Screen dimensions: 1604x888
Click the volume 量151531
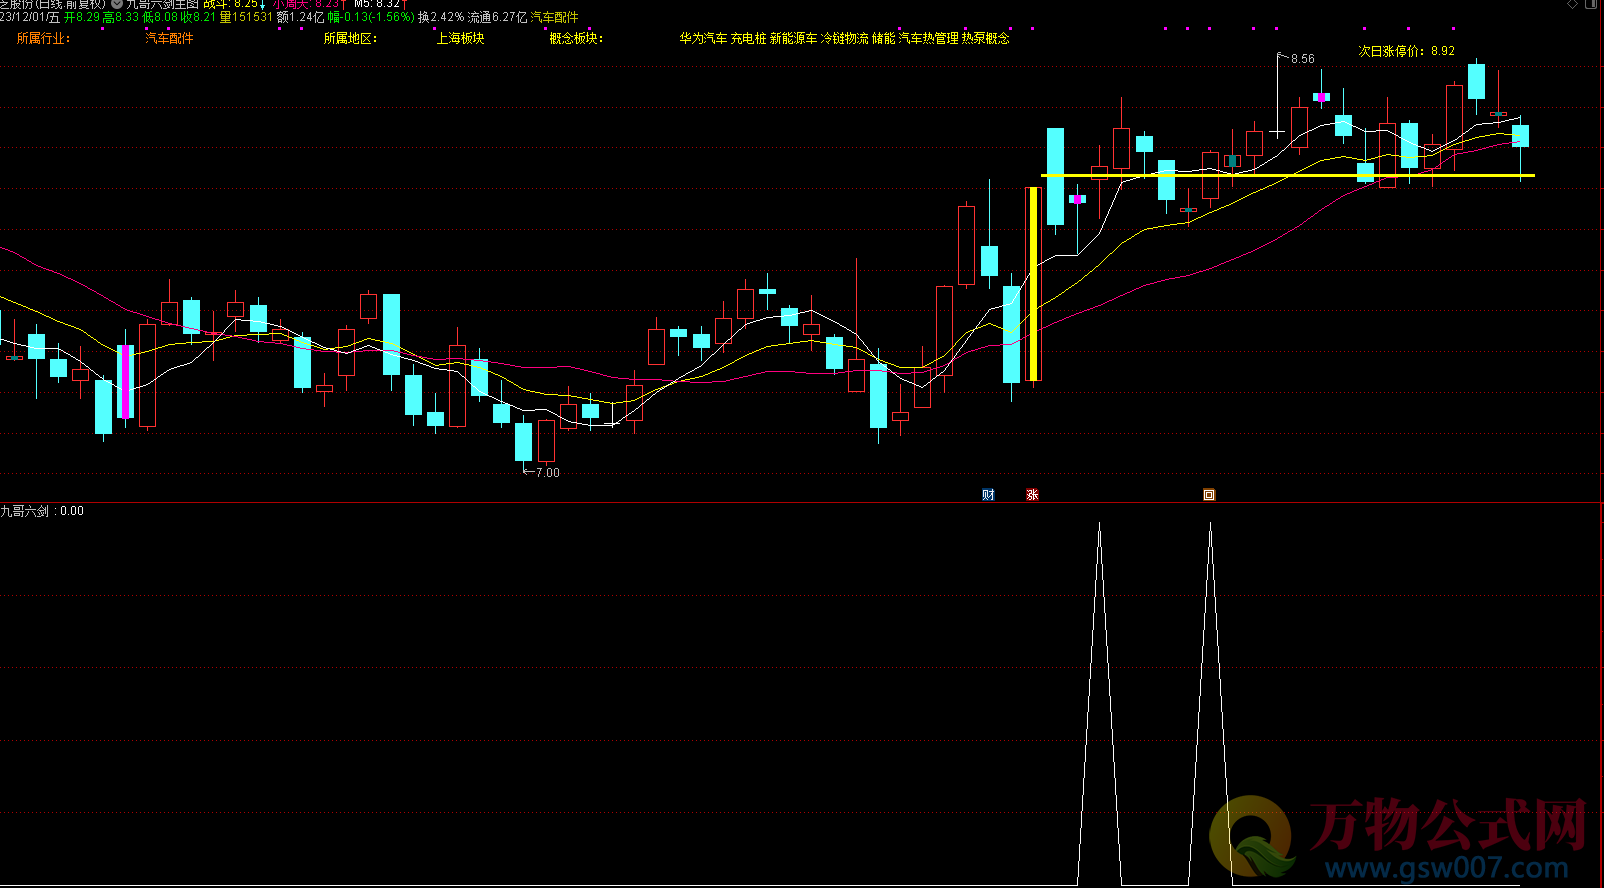pos(246,17)
